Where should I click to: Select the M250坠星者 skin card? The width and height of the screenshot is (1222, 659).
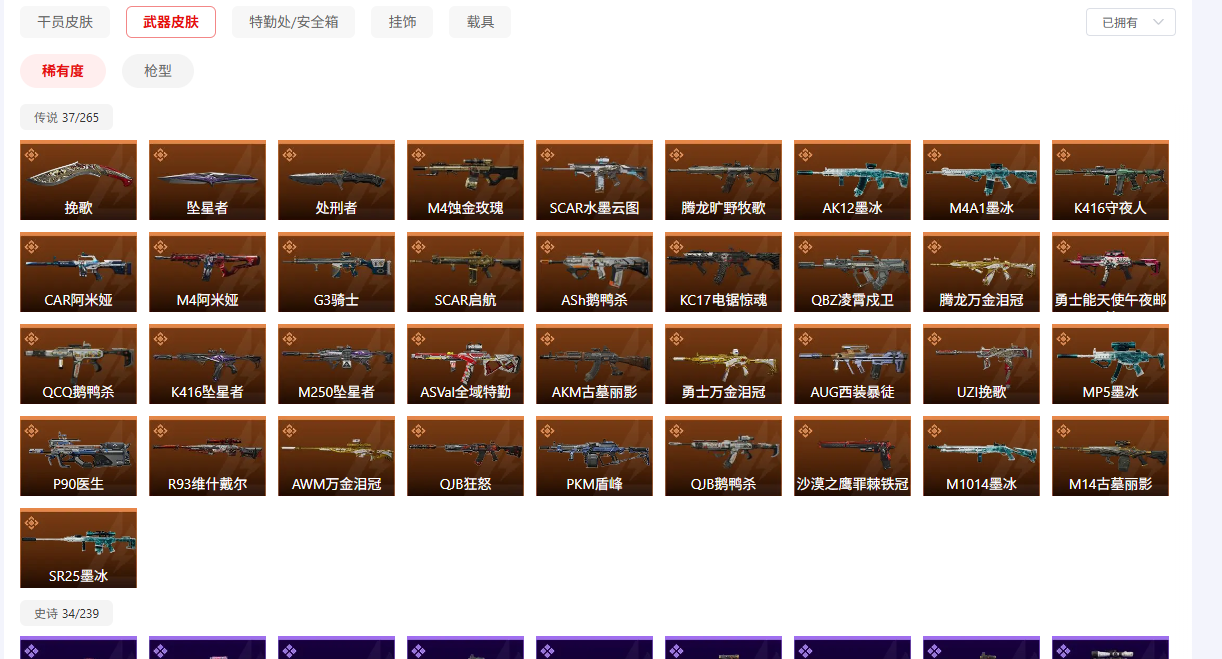(336, 364)
